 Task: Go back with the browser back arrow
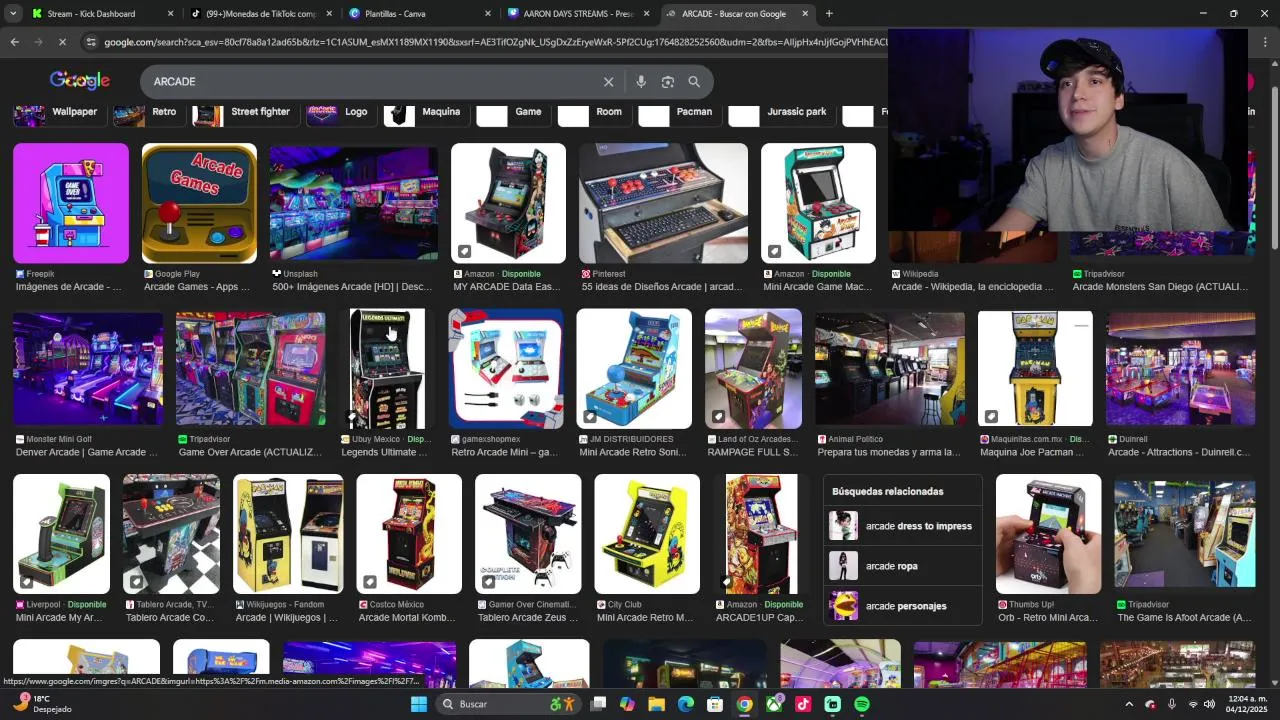[x=14, y=42]
